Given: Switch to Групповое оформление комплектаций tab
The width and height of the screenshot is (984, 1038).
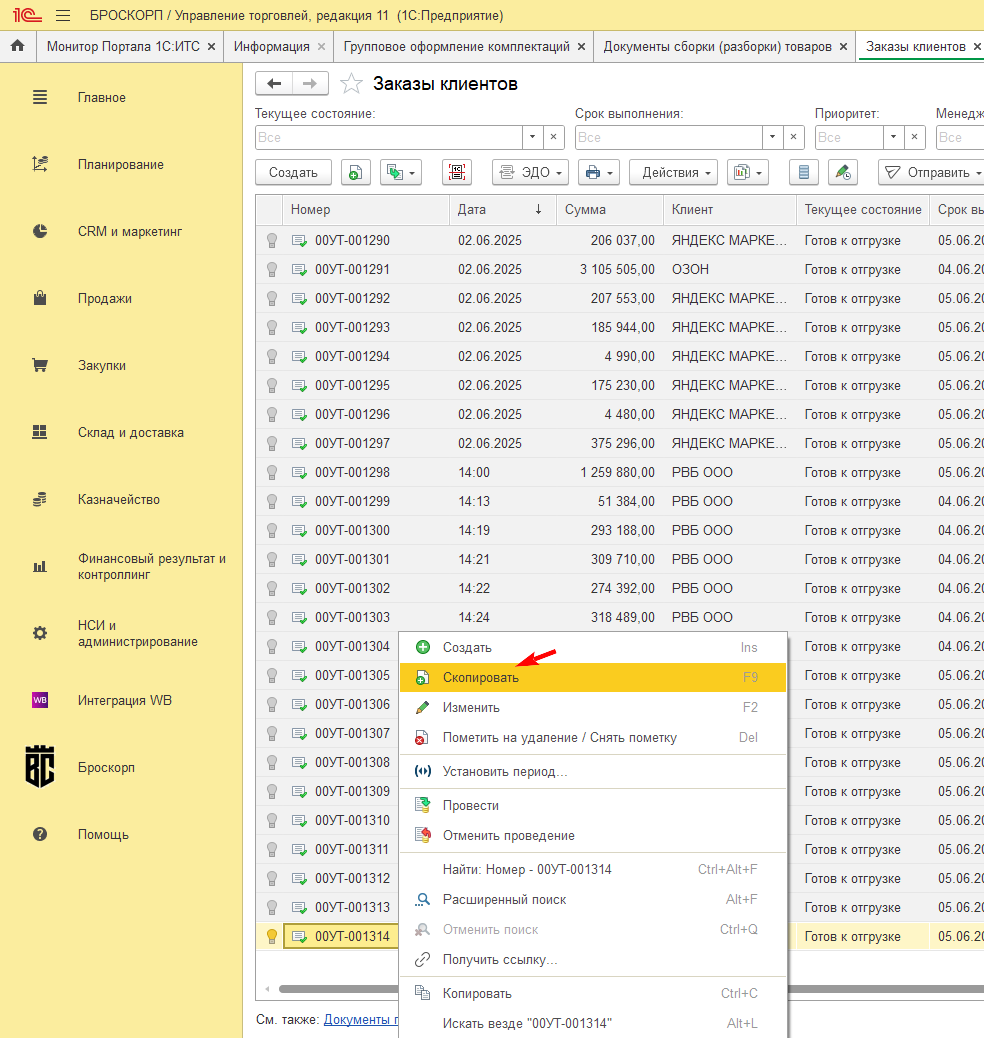Looking at the screenshot, I should click(x=456, y=46).
